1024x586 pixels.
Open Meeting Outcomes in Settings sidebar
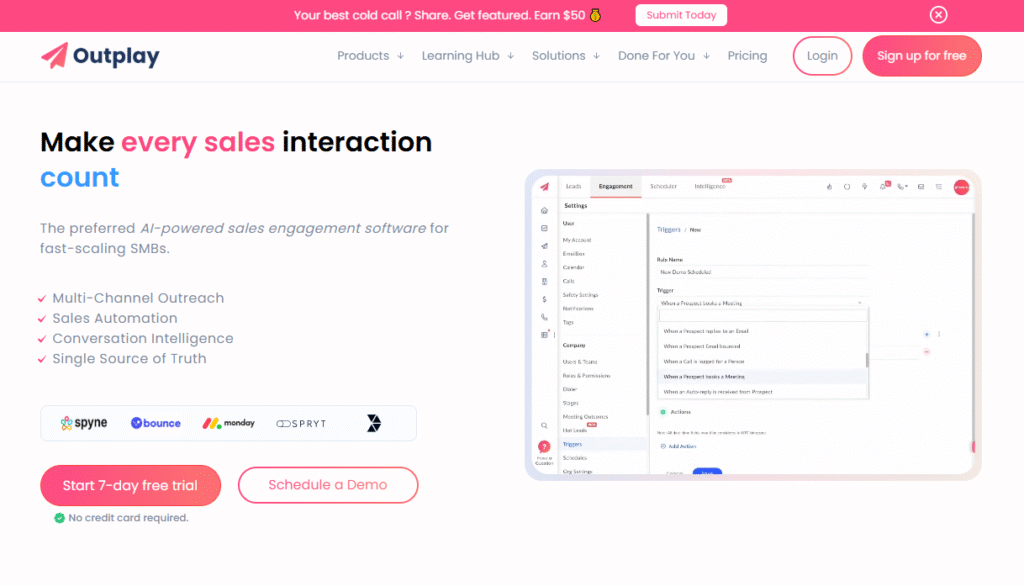[x=585, y=416]
